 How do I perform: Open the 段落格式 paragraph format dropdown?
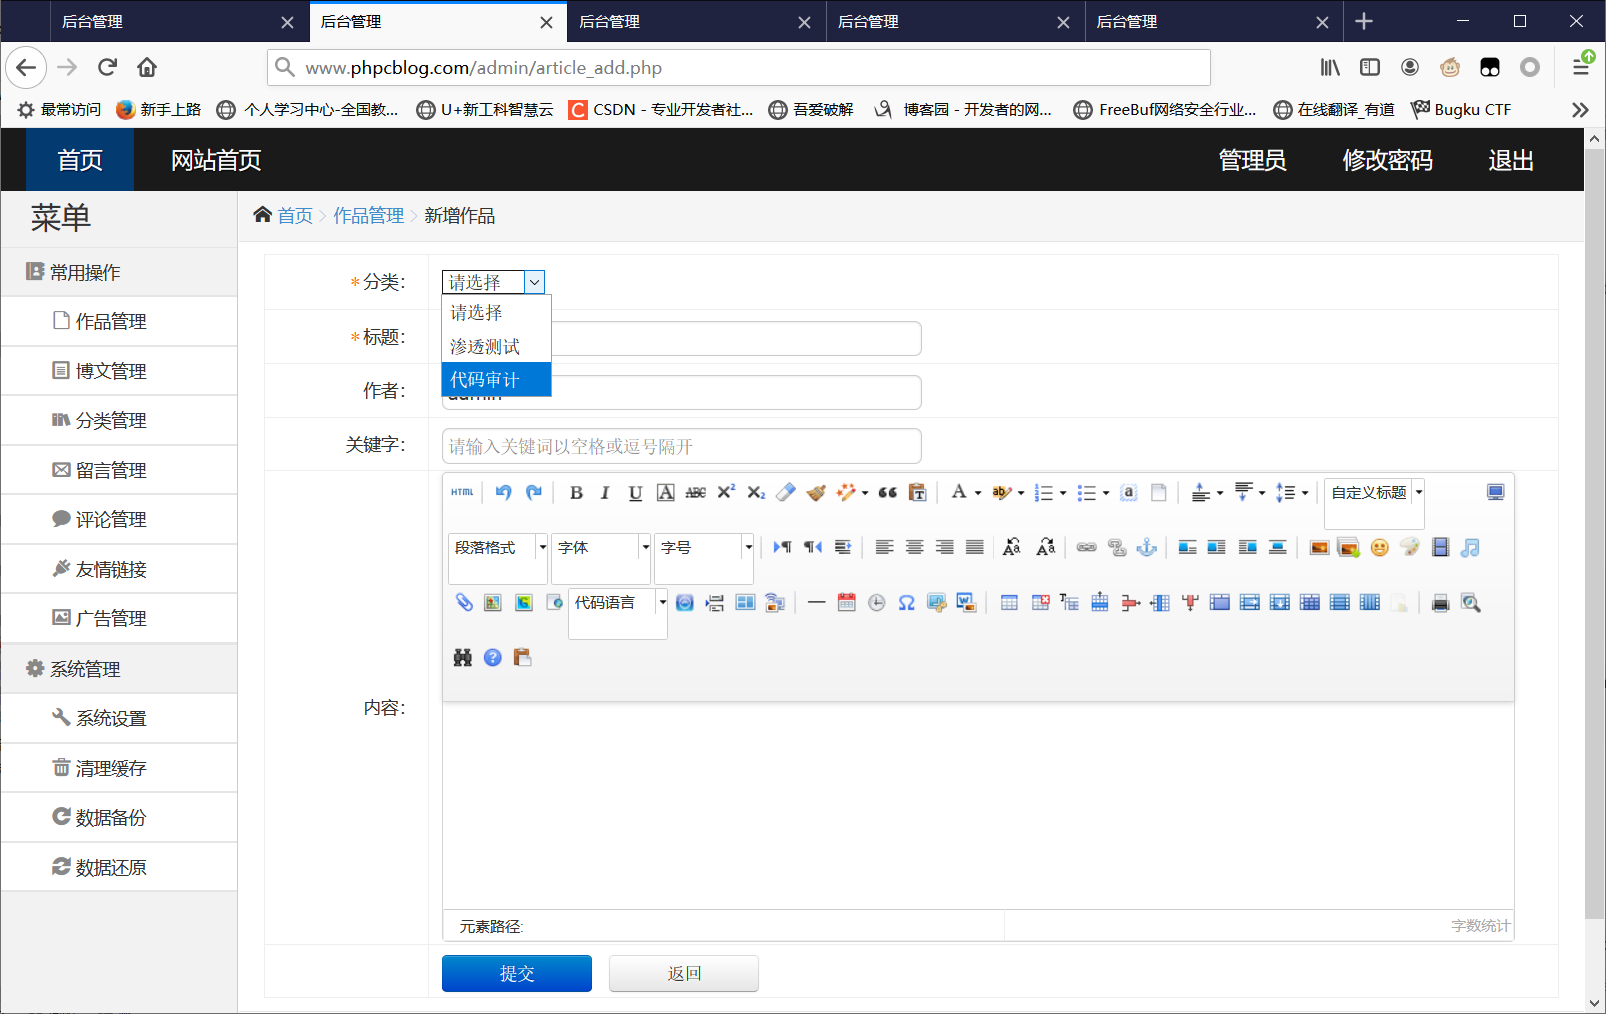(498, 547)
